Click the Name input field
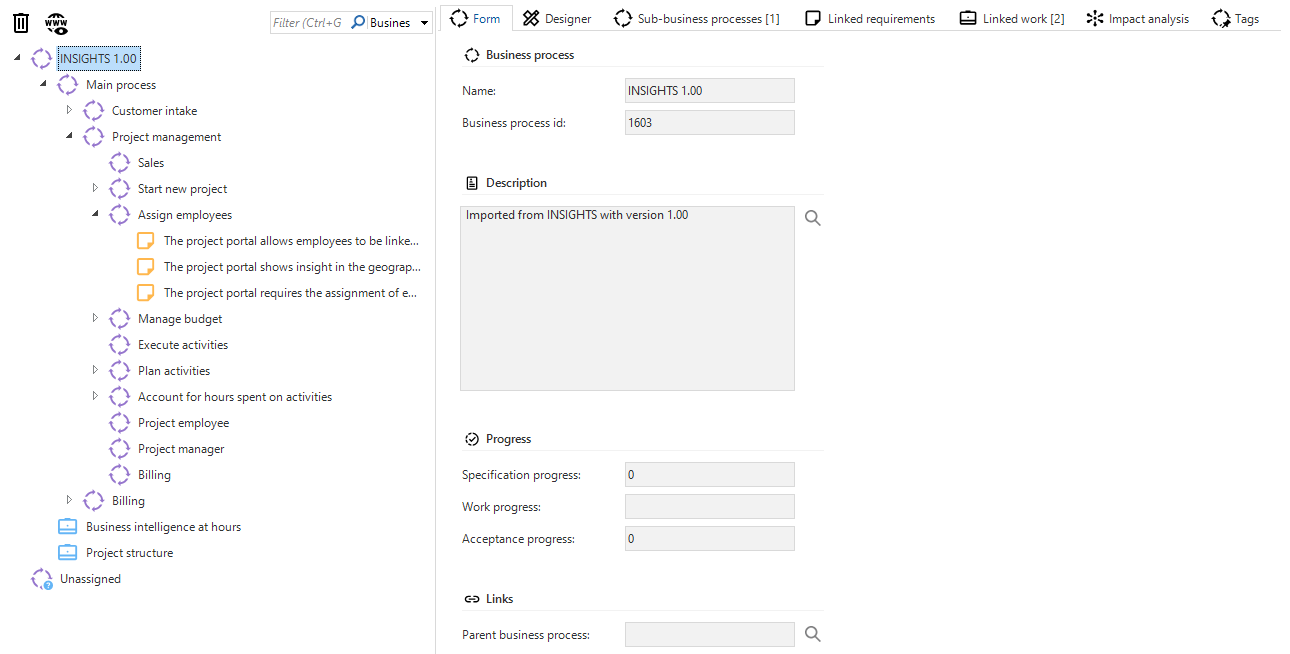The image size is (1290, 654). pyautogui.click(x=709, y=91)
